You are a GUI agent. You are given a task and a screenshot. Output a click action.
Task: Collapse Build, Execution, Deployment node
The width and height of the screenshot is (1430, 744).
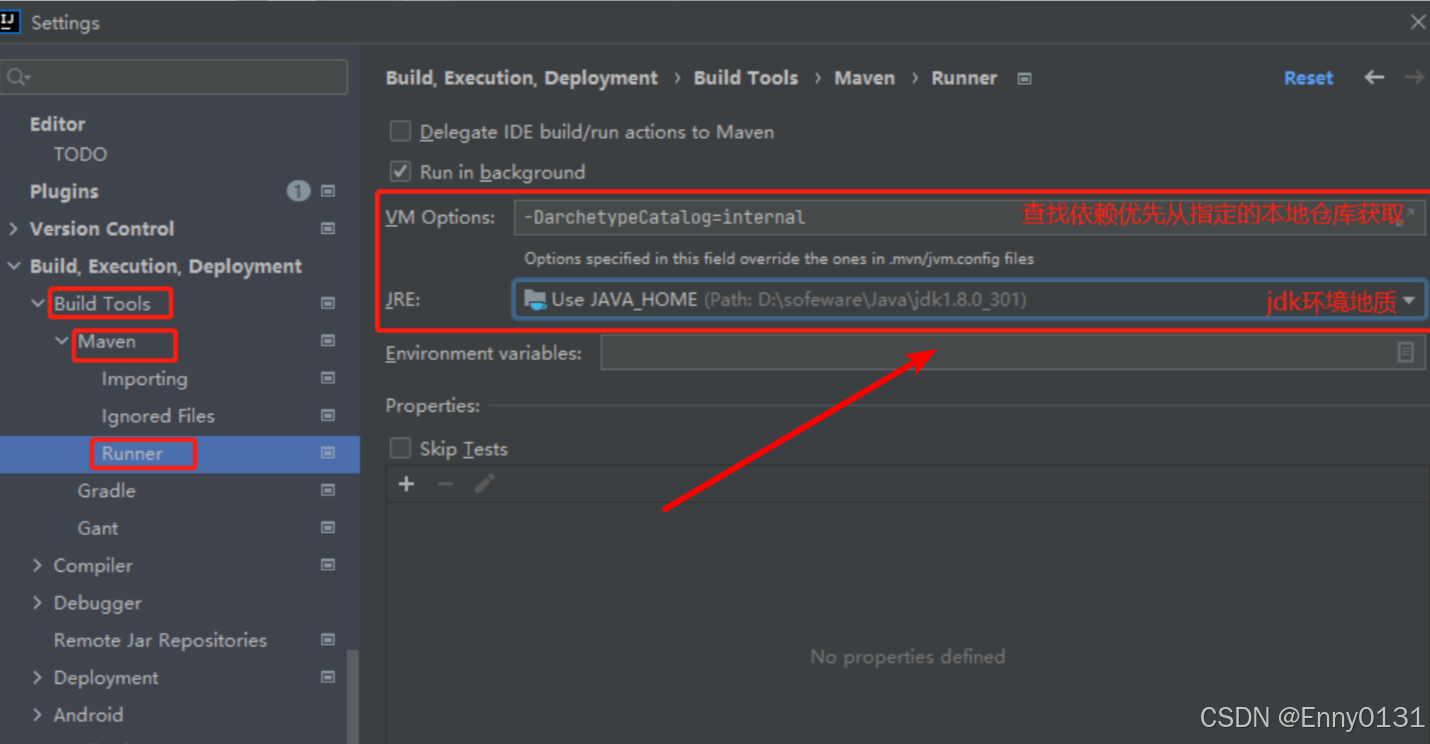(14, 266)
